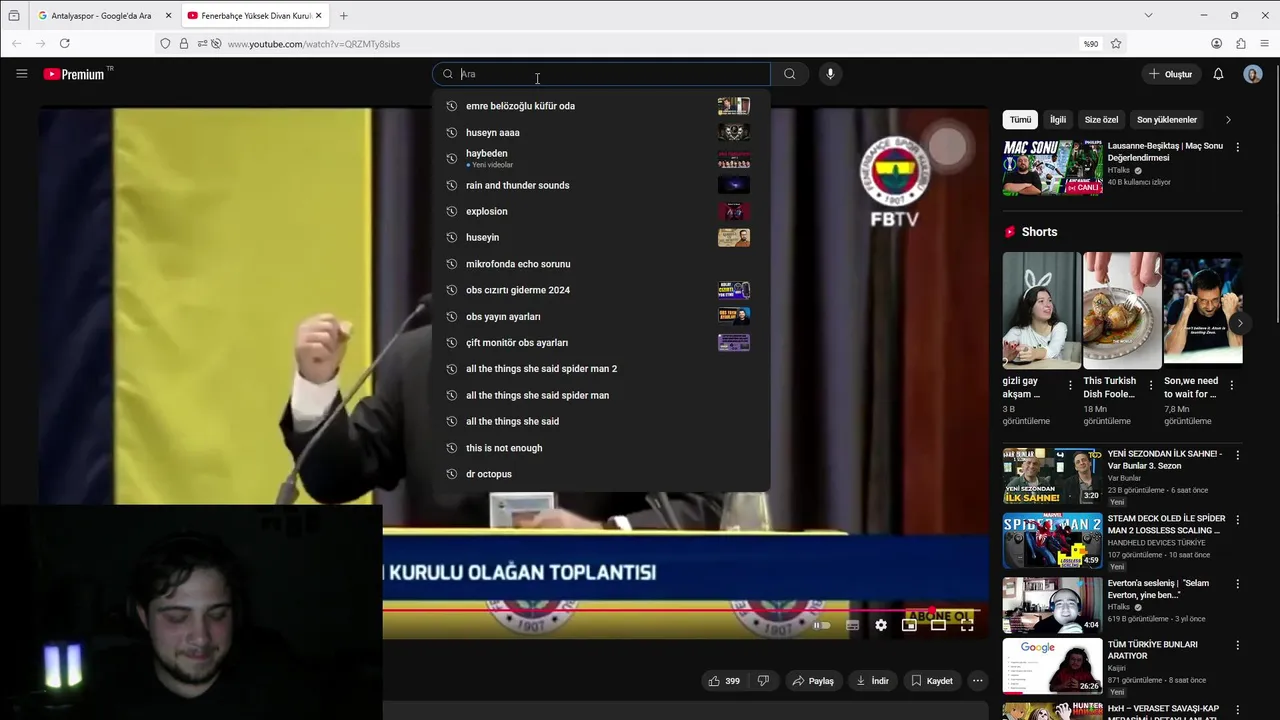Switch to miniplayer mode
Viewport: 1280px width, 720px height.
click(909, 625)
